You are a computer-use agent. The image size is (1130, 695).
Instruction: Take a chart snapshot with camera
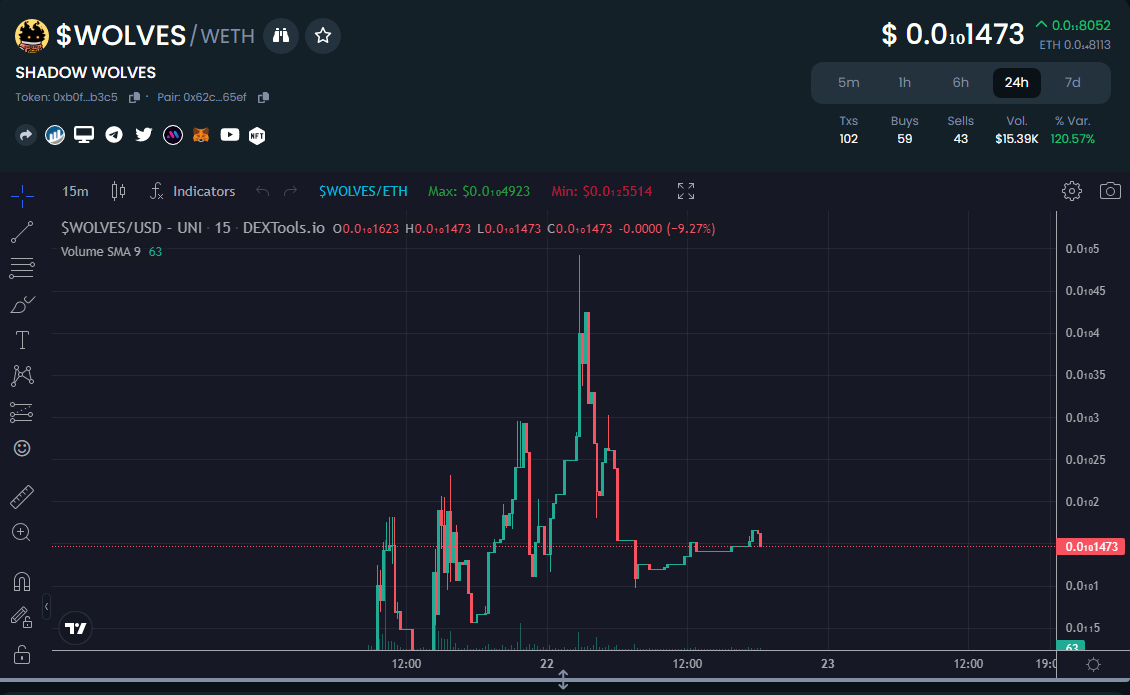(x=1110, y=191)
